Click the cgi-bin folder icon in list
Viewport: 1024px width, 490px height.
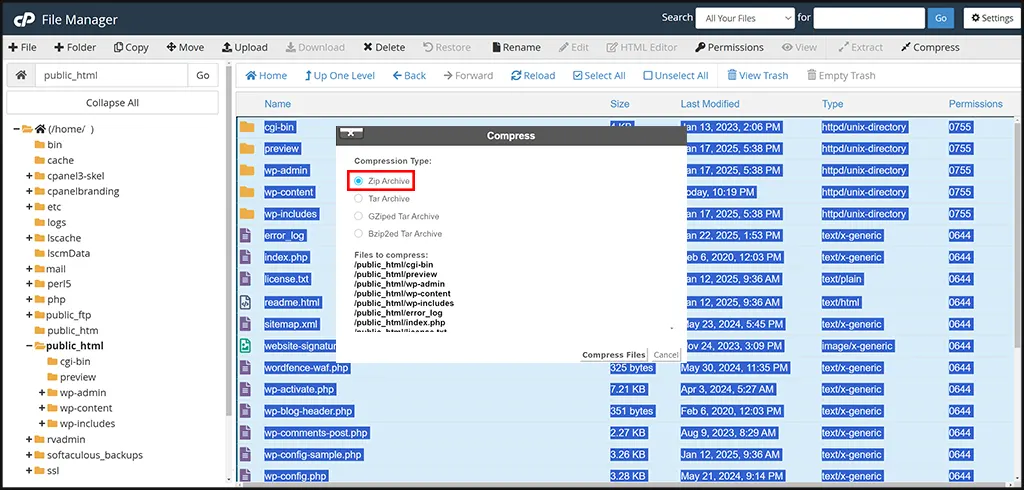pyautogui.click(x=246, y=127)
